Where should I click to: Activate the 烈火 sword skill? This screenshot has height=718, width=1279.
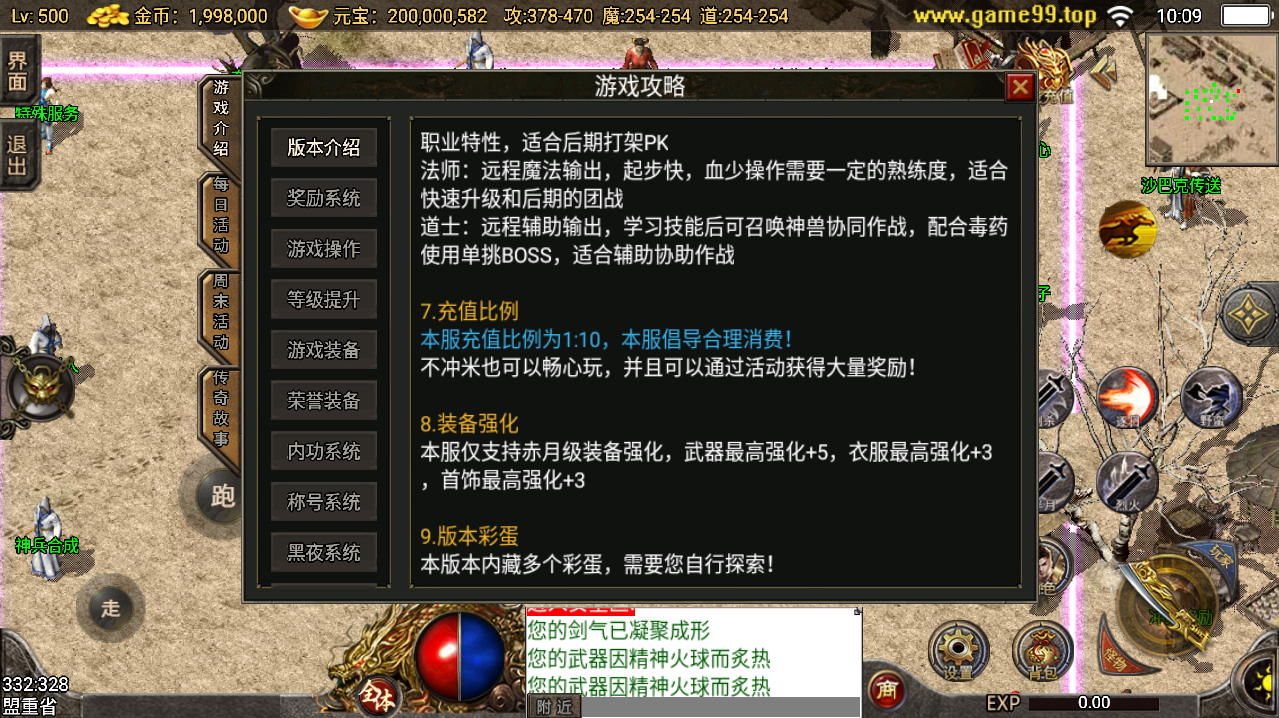pos(1126,483)
